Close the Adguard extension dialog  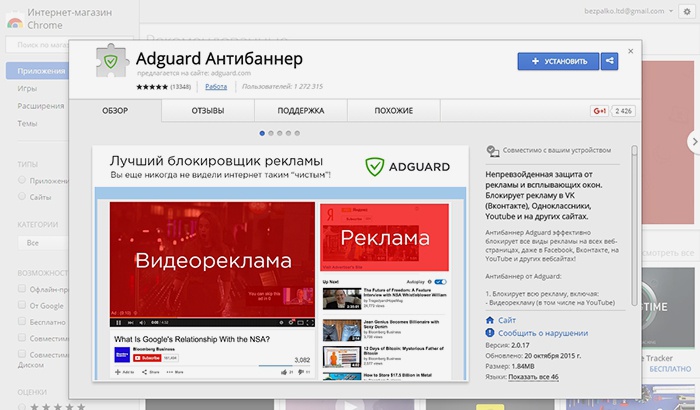point(630,51)
